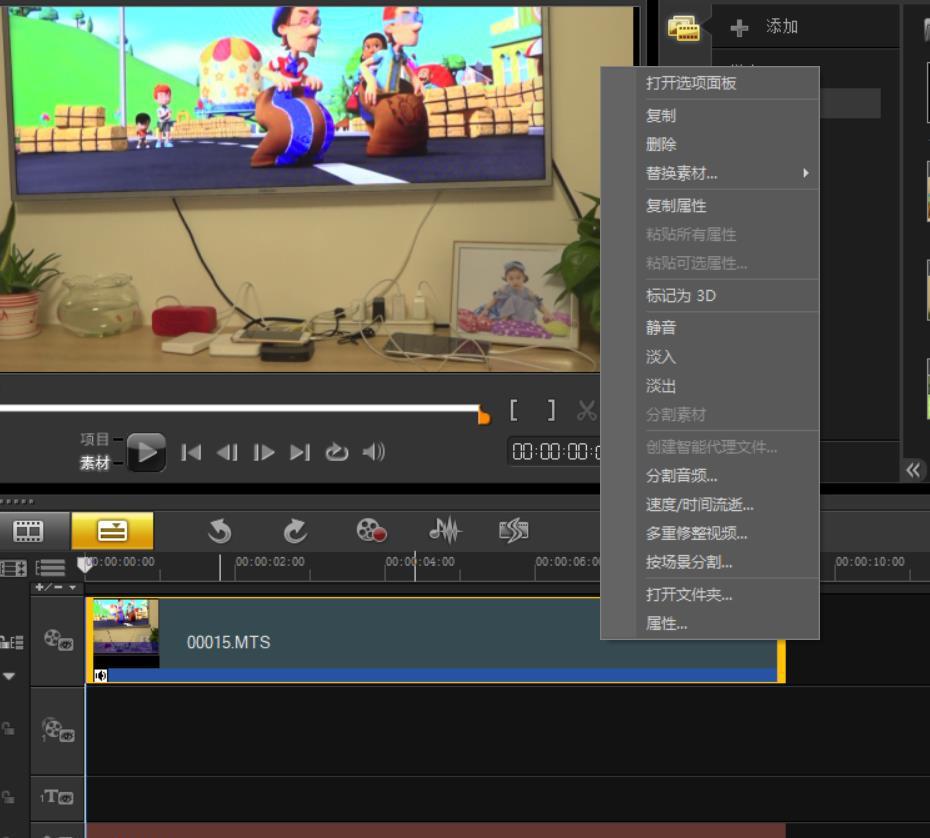This screenshot has width=930, height=838.
Task: Set the mark-in bracket
Action: (514, 410)
